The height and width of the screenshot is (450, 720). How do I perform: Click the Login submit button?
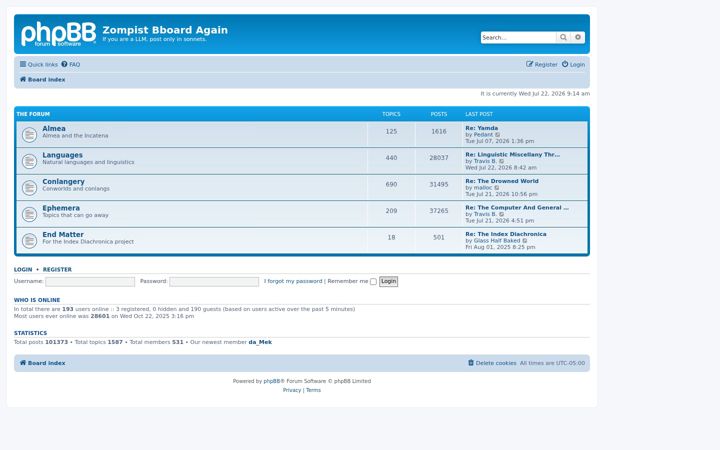tap(388, 281)
